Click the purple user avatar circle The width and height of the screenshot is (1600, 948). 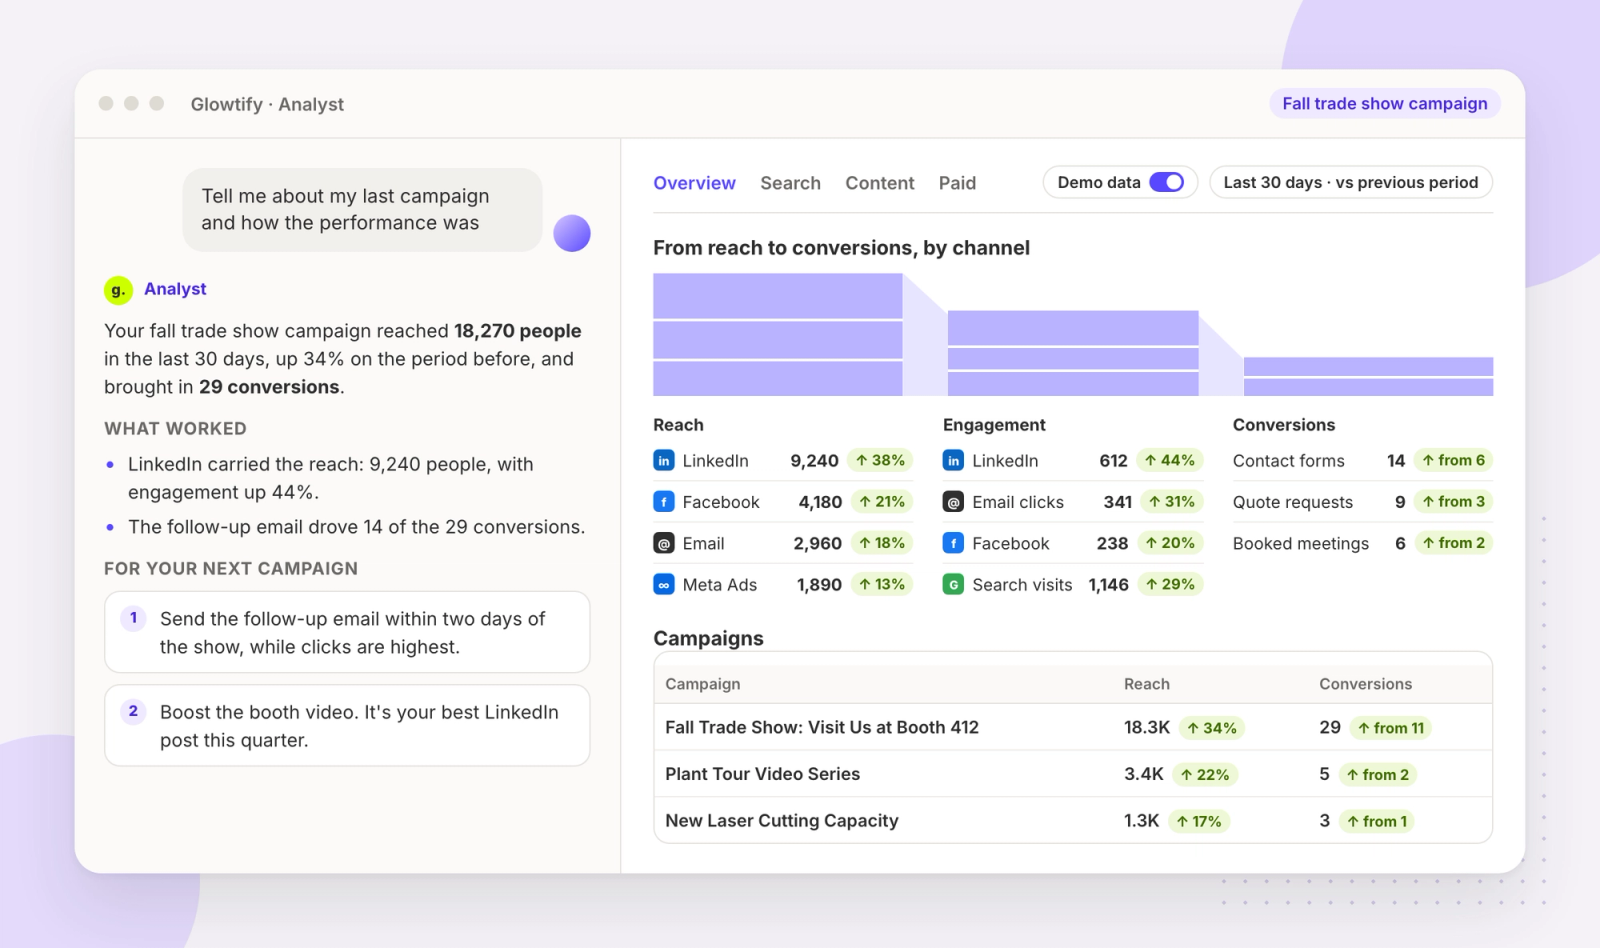572,233
